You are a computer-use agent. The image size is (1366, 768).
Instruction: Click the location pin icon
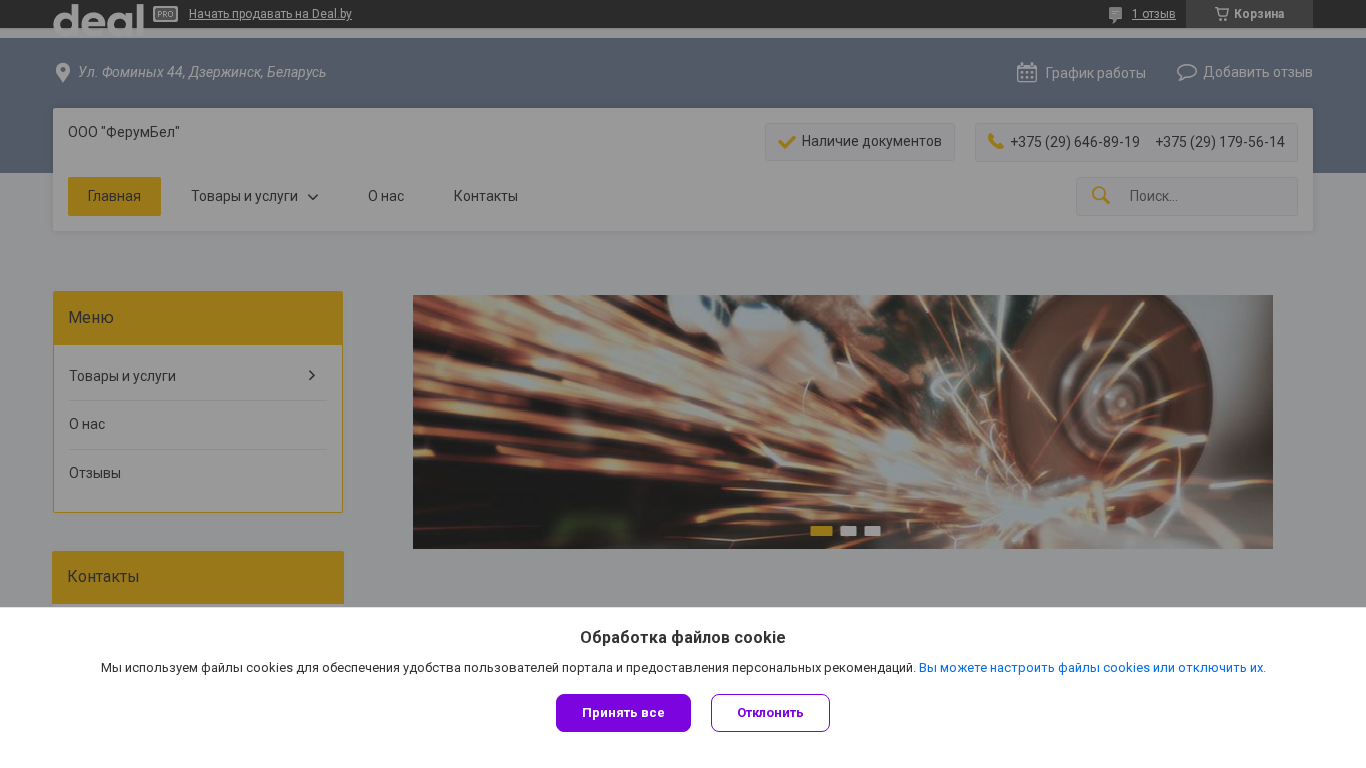(x=62, y=73)
